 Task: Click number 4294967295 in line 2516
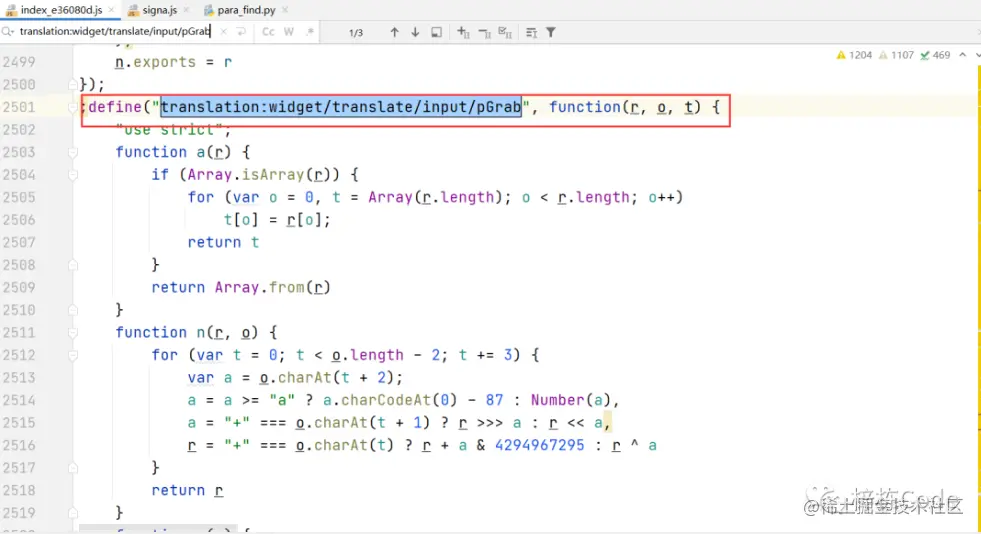[x=539, y=445]
